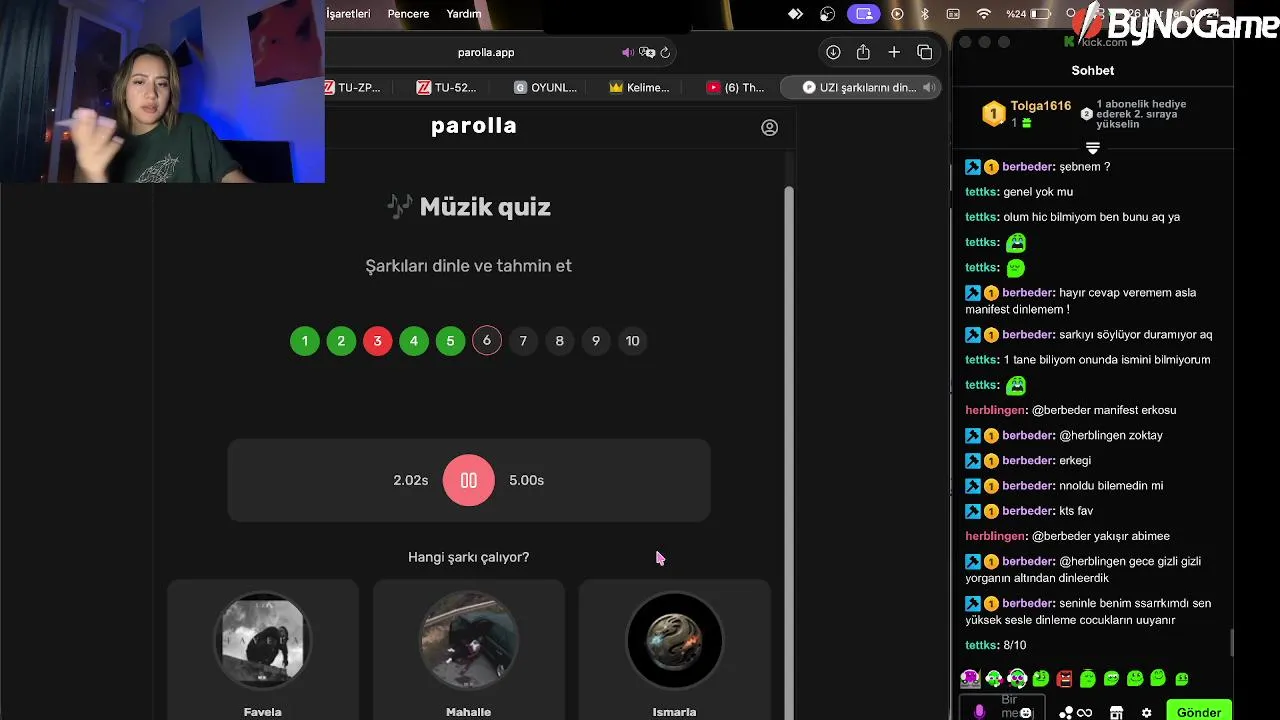This screenshot has height=720, width=1280.
Task: Click herblingen on 'yakışır abimee' message
Action: [x=995, y=536]
